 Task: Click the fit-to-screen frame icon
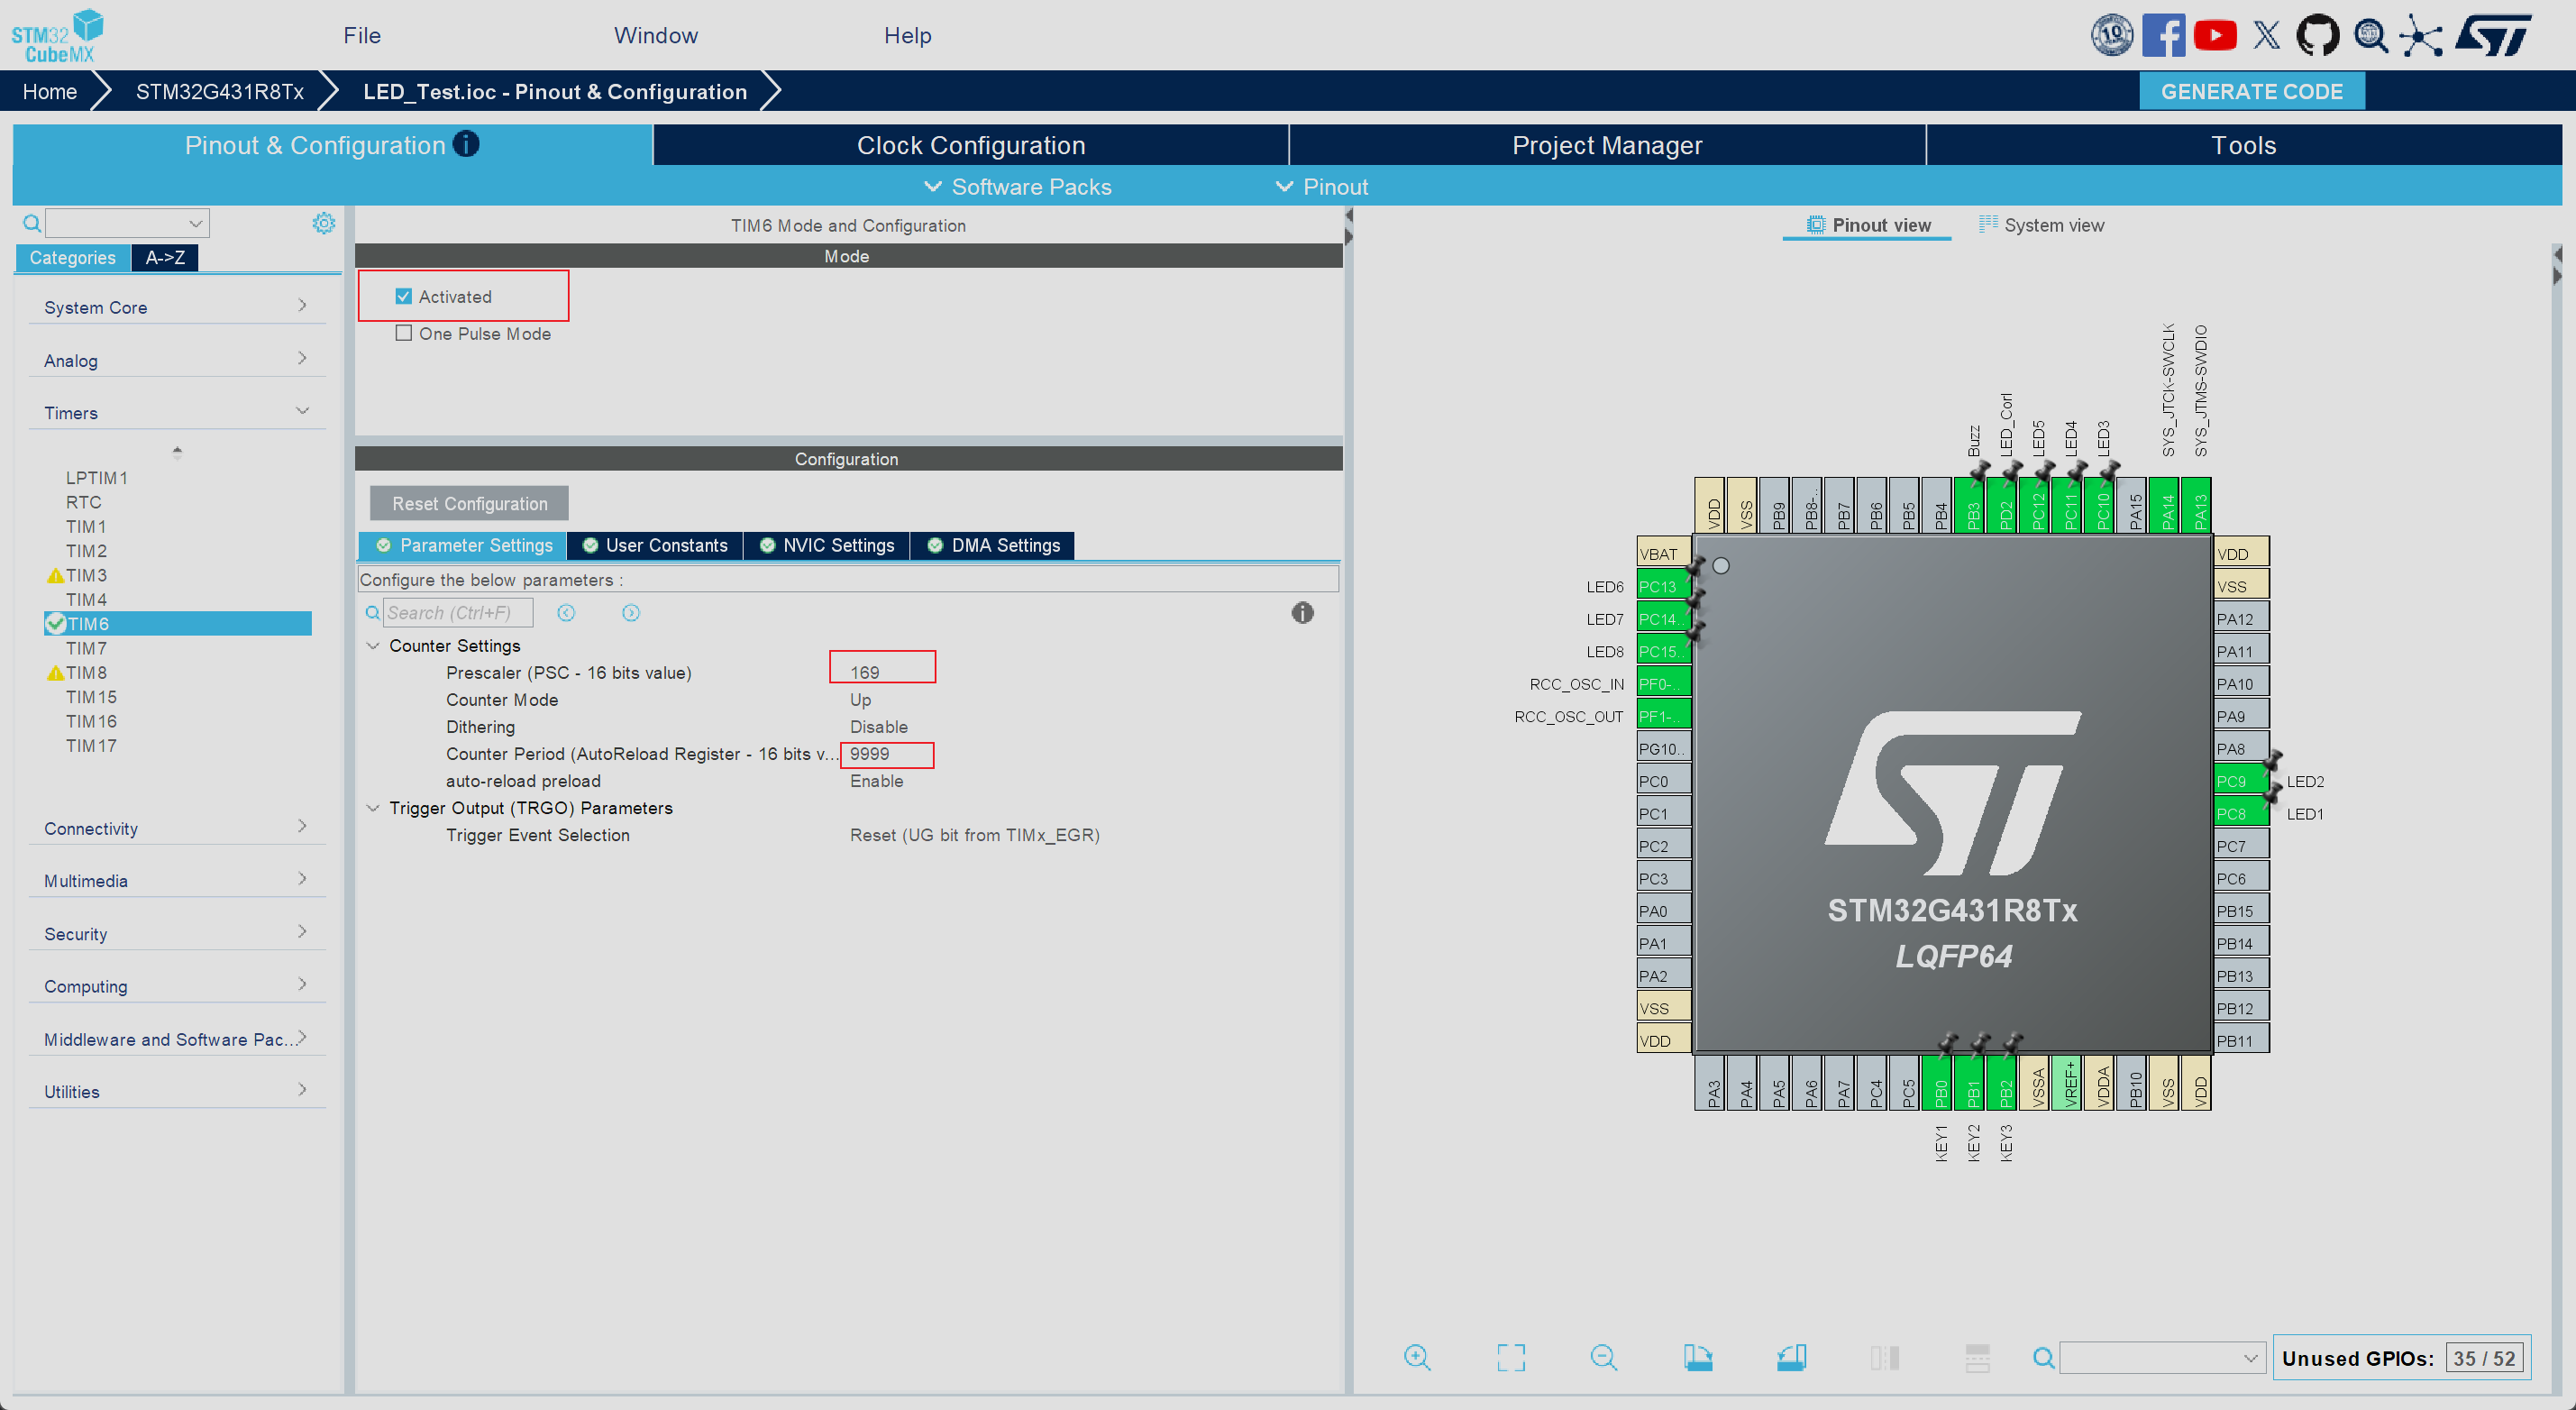pyautogui.click(x=1510, y=1357)
